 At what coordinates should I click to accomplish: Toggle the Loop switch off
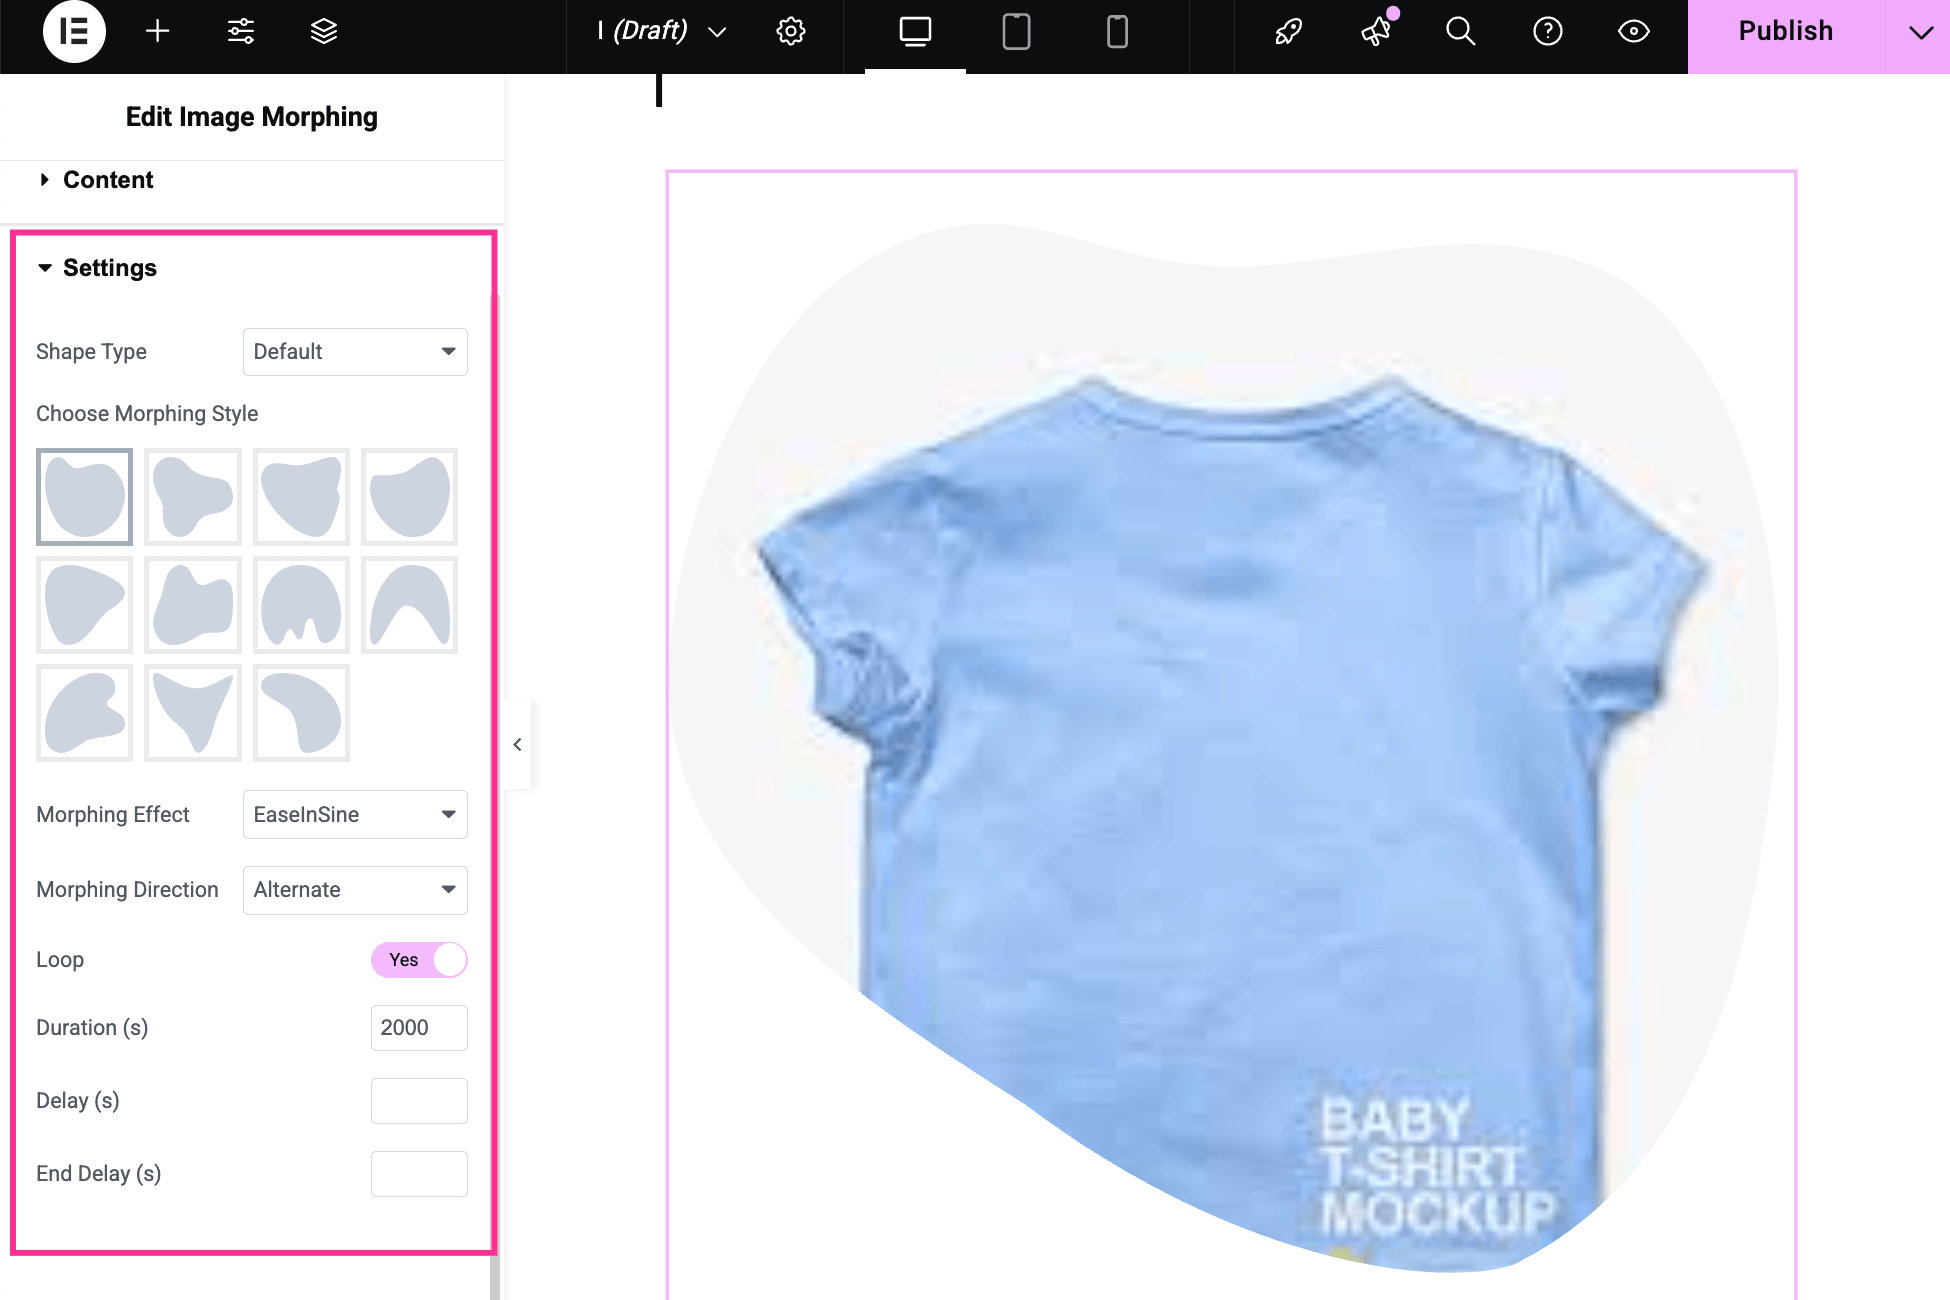pos(418,960)
